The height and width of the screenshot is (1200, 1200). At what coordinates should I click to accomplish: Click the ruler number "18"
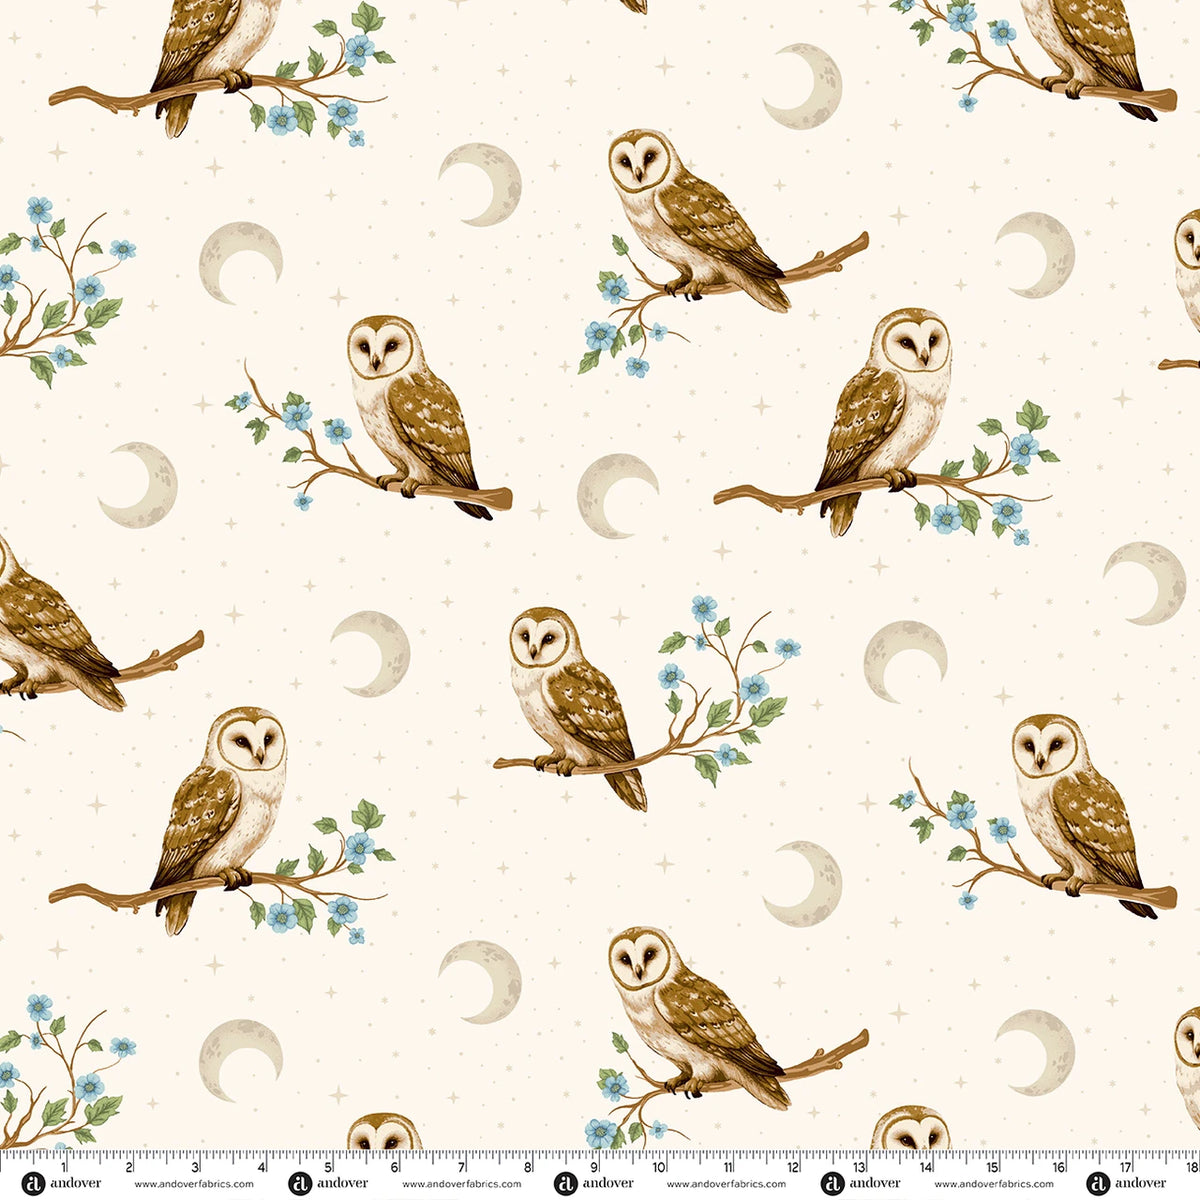pos(1190,1165)
